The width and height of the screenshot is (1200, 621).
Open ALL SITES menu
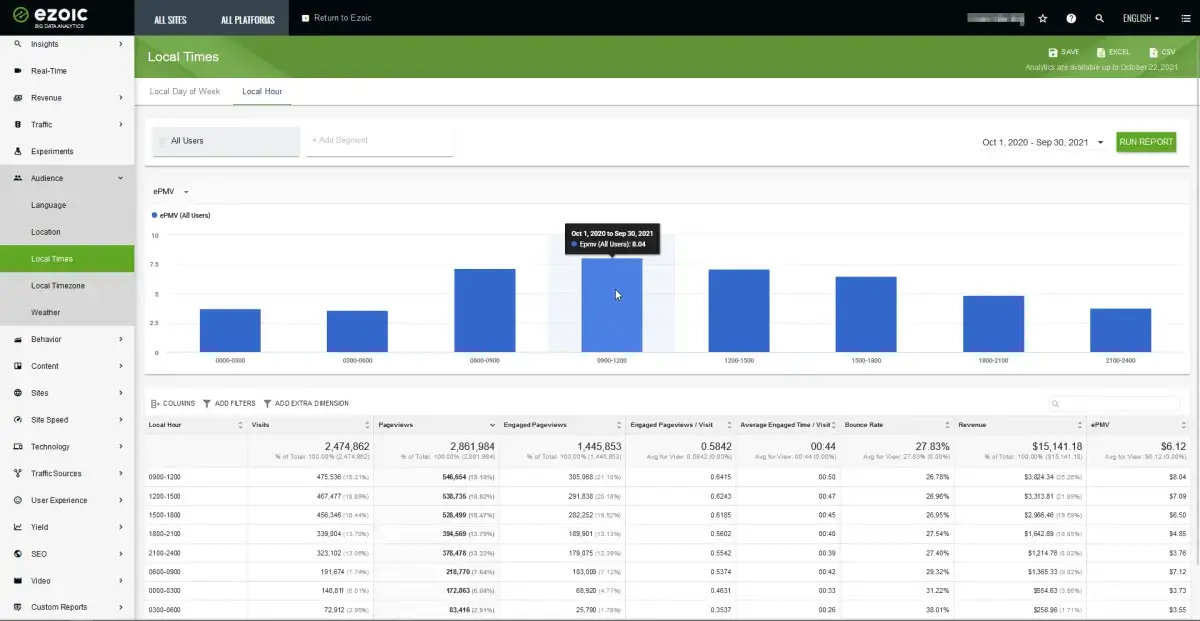coord(172,19)
